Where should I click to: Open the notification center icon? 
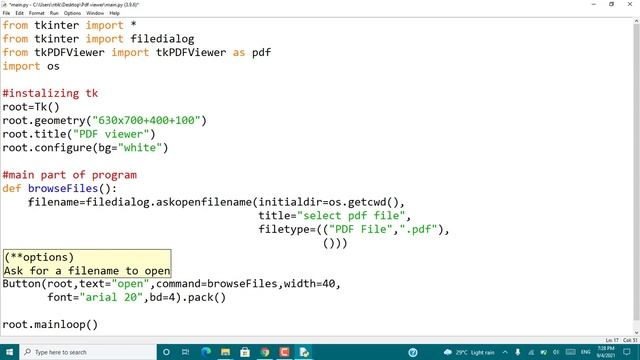(x=627, y=352)
